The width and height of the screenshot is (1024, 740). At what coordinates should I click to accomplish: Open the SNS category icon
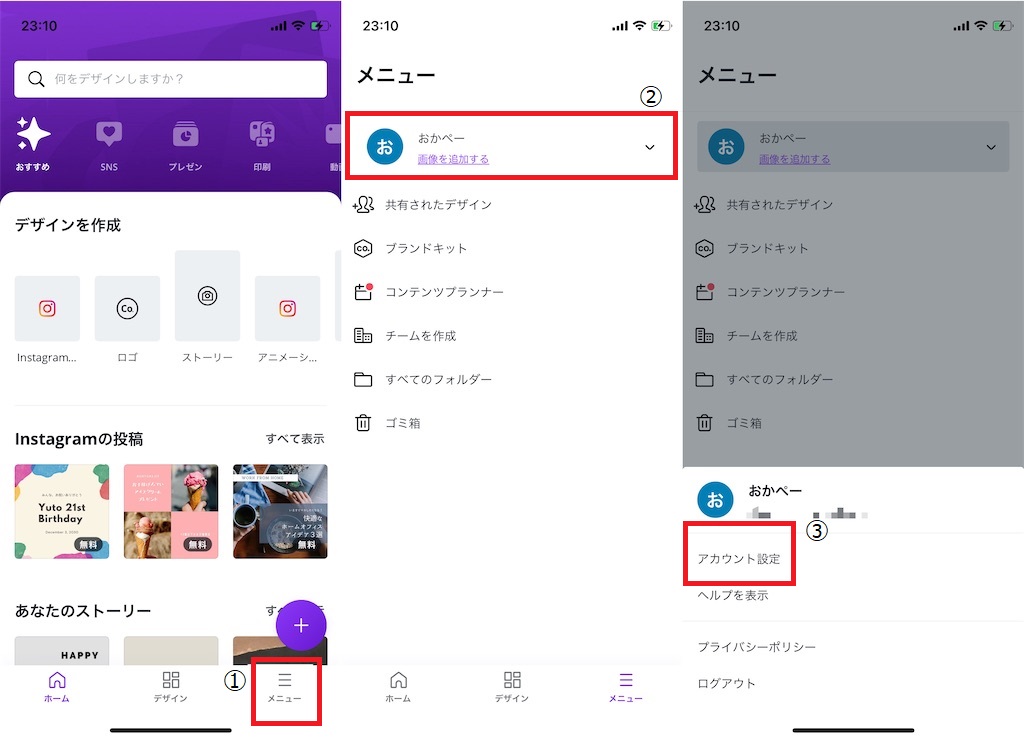[x=109, y=134]
